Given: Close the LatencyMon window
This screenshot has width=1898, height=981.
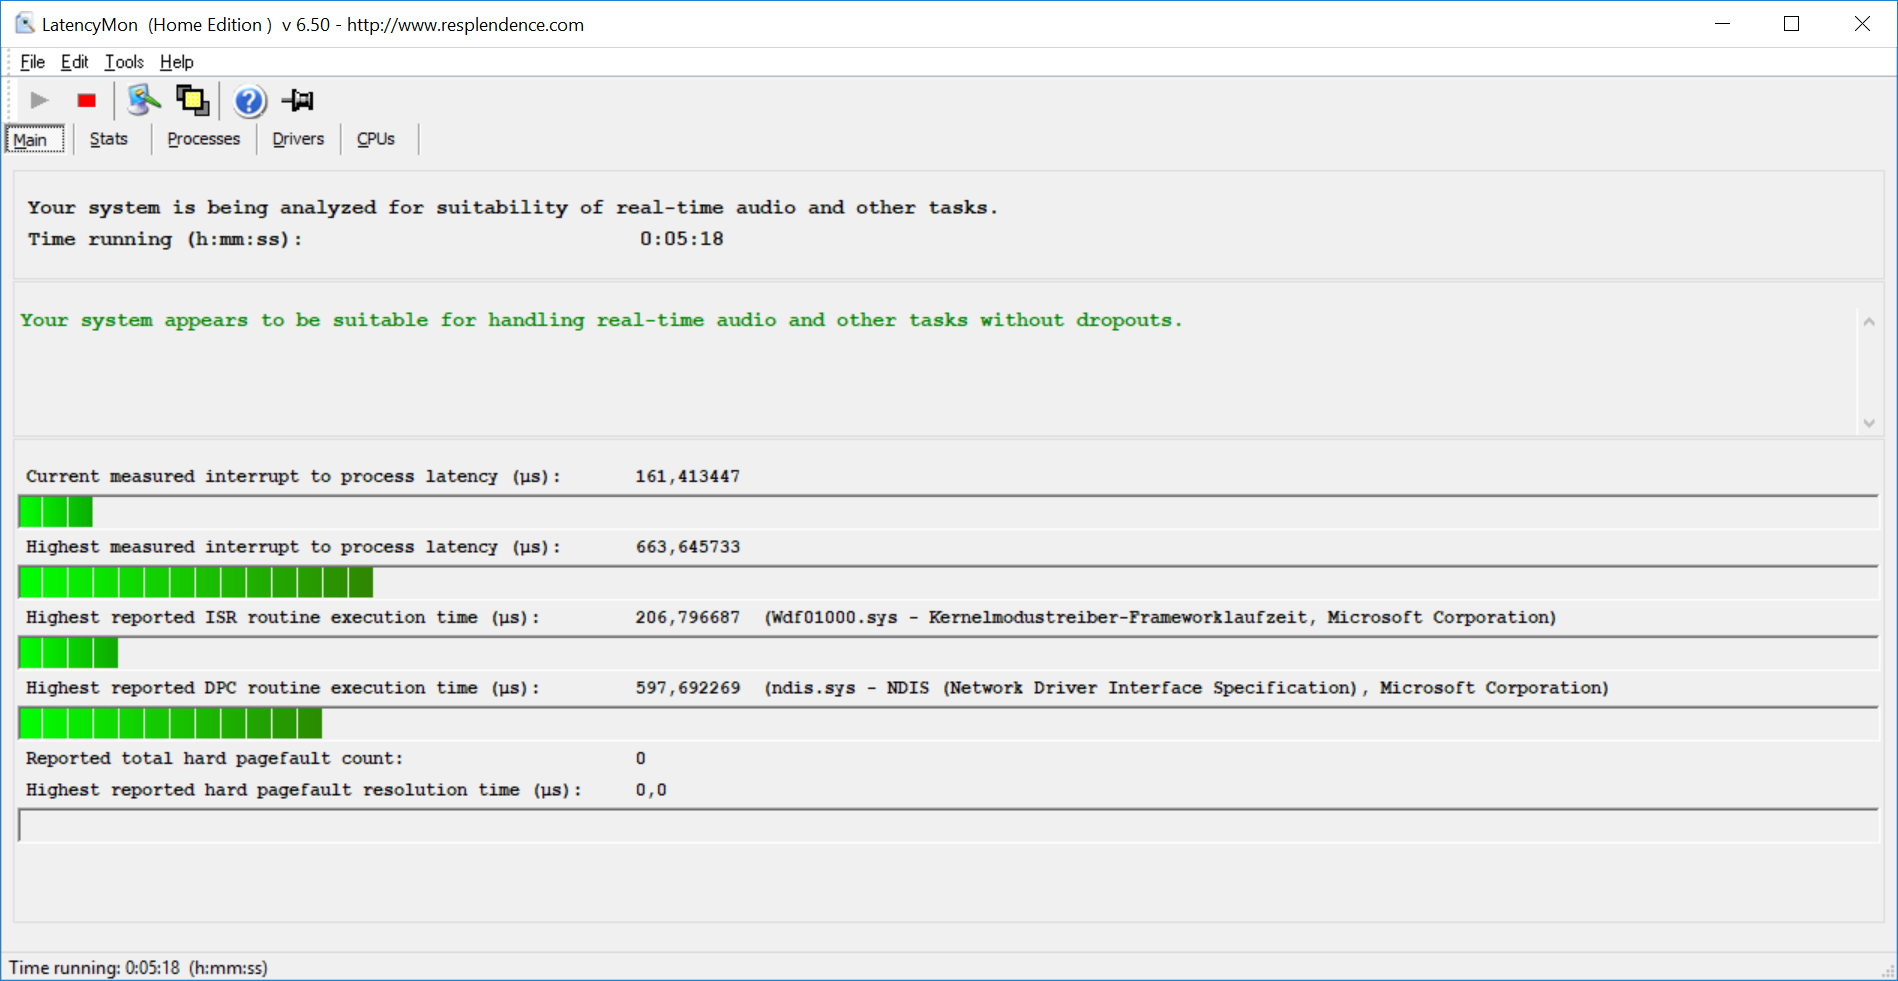Looking at the screenshot, I should tap(1862, 24).
